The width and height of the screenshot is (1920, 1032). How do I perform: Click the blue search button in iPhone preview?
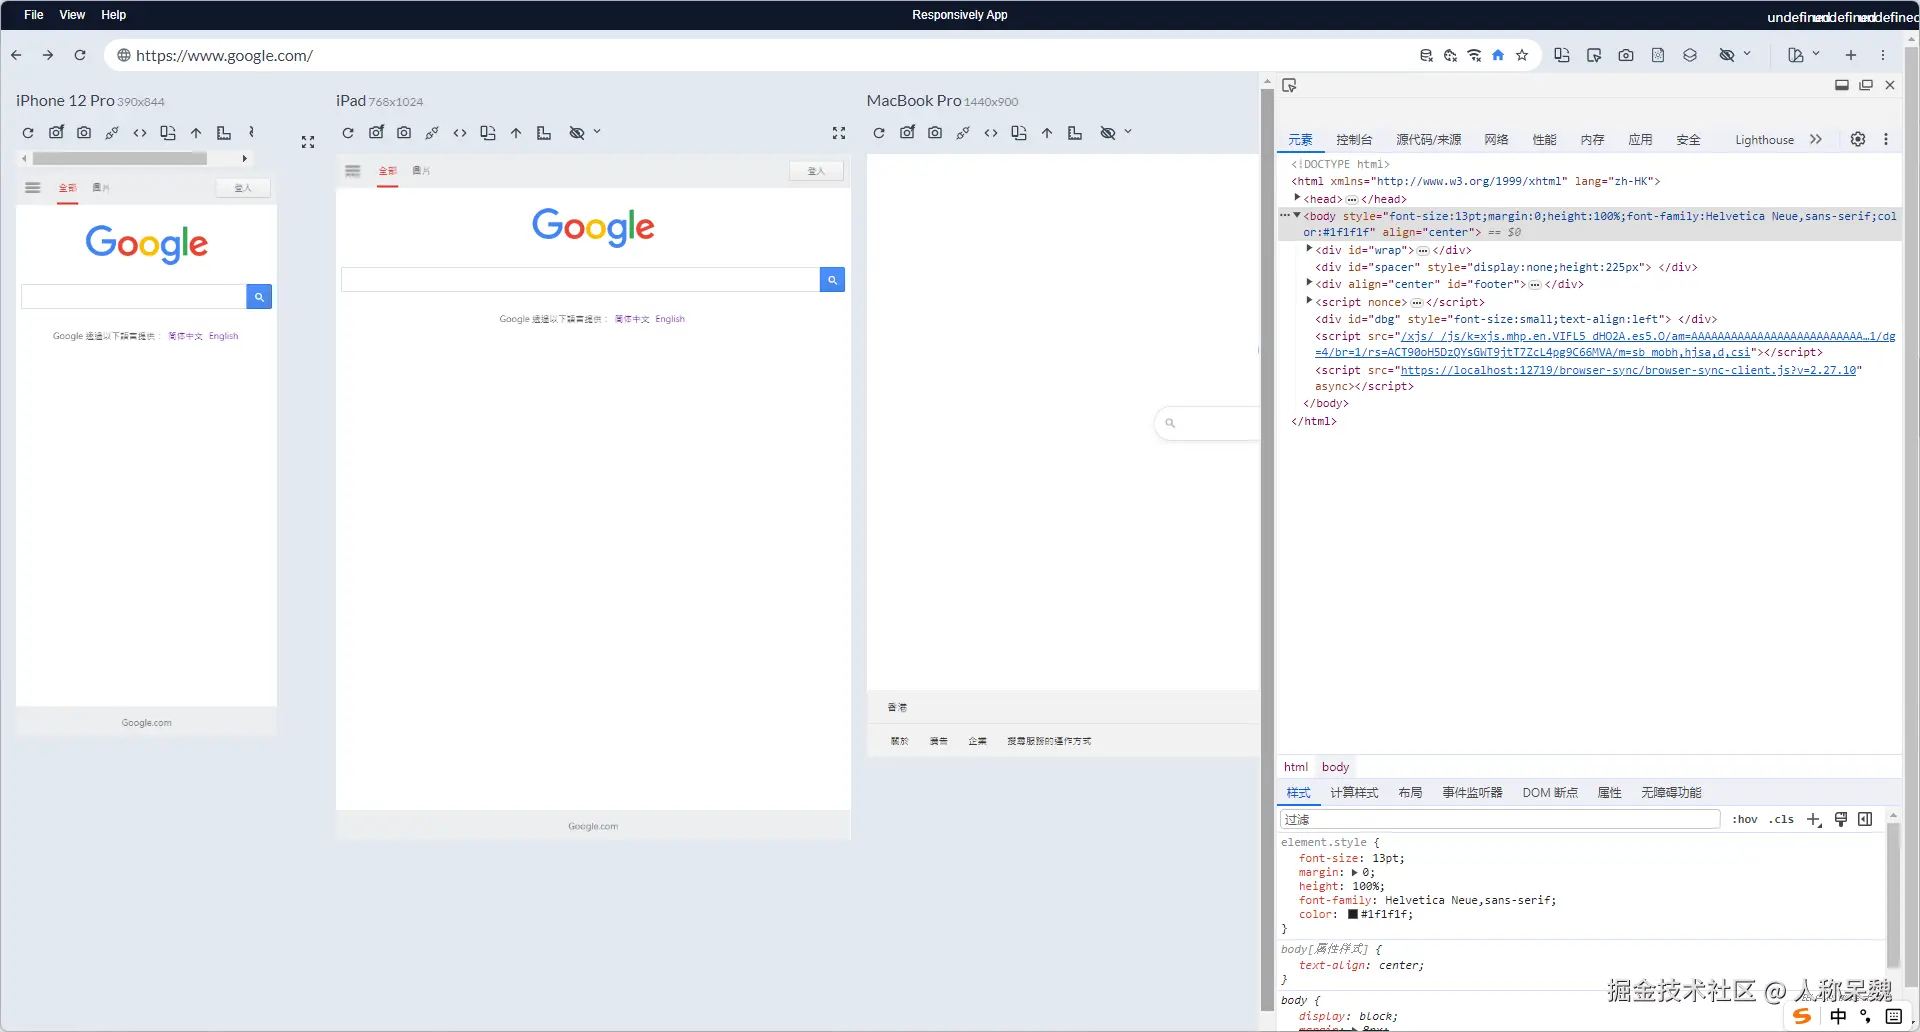pos(259,296)
